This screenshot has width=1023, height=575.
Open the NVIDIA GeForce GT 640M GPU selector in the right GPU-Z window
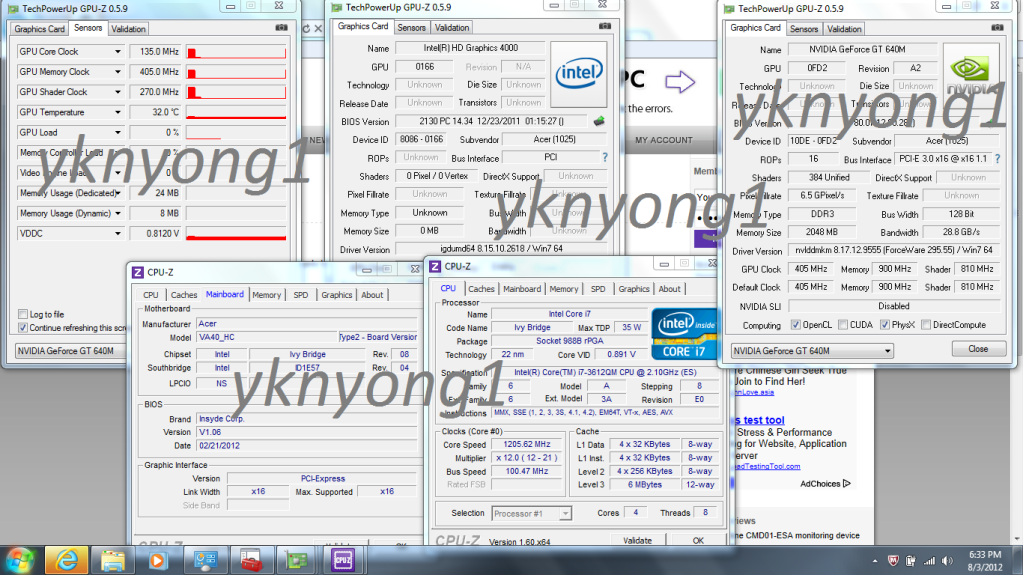(812, 350)
